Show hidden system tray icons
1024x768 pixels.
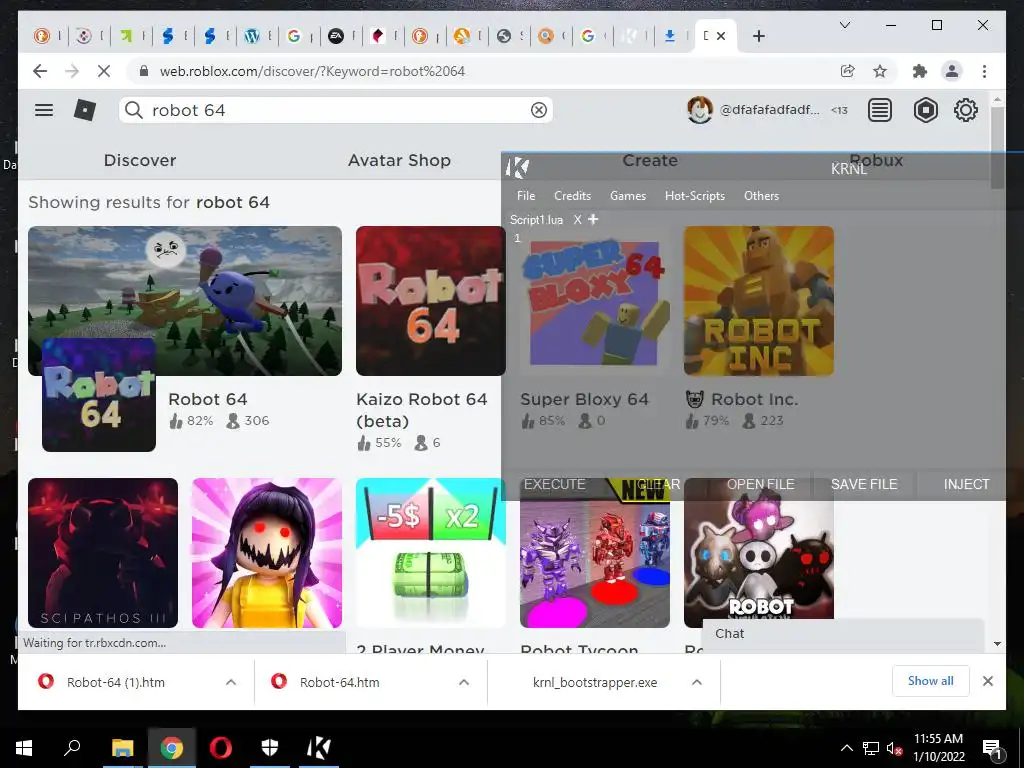[846, 748]
